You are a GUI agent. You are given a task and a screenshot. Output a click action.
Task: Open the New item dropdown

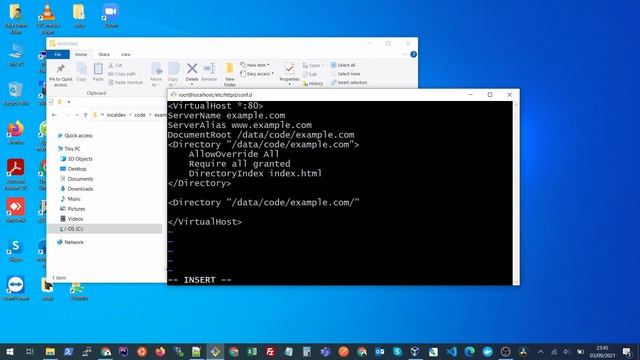pyautogui.click(x=255, y=65)
